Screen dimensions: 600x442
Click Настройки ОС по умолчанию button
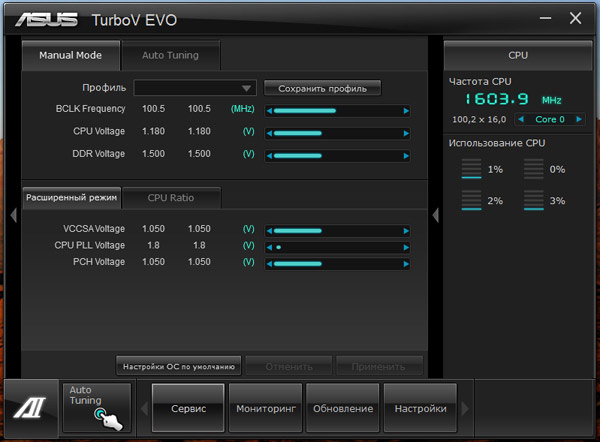(179, 367)
